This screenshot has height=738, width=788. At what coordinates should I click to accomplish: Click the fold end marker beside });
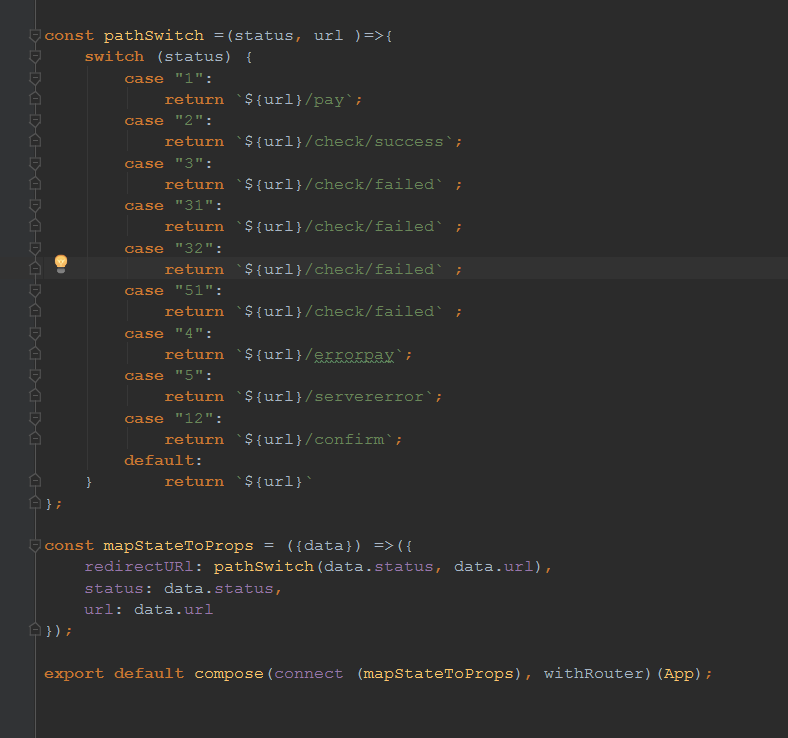35,630
